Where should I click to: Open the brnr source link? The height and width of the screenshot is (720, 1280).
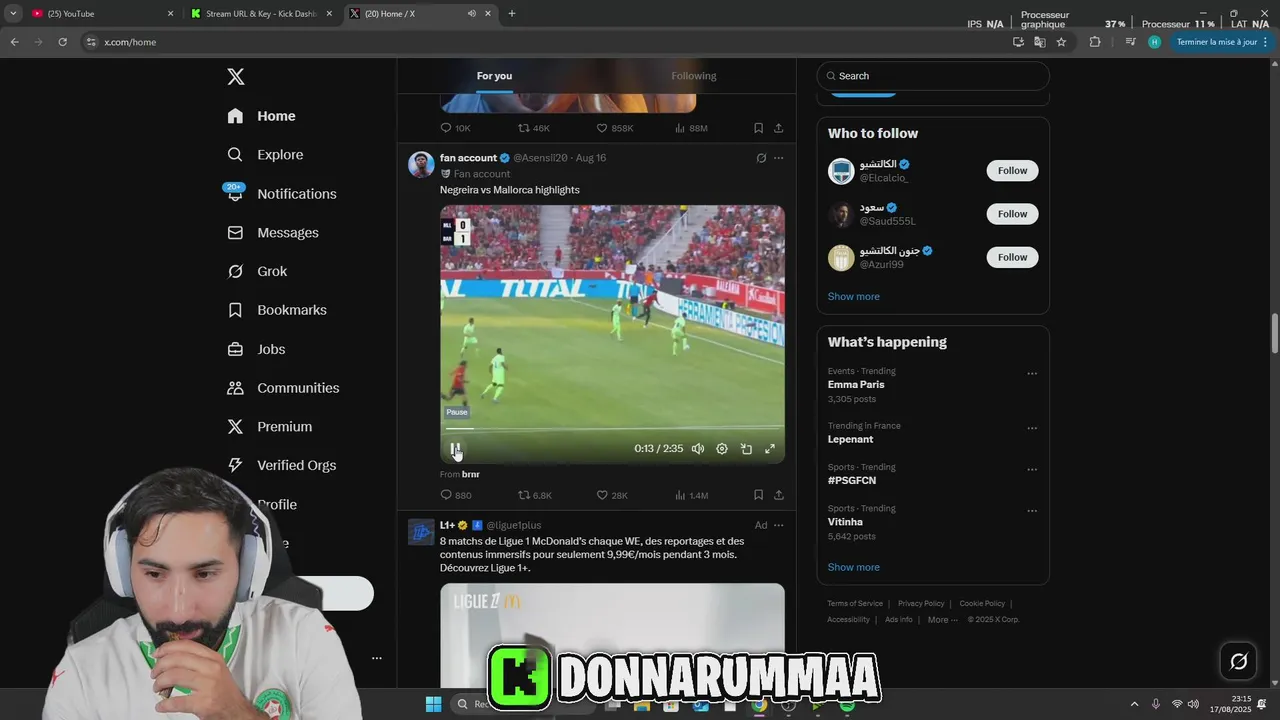pyautogui.click(x=471, y=474)
